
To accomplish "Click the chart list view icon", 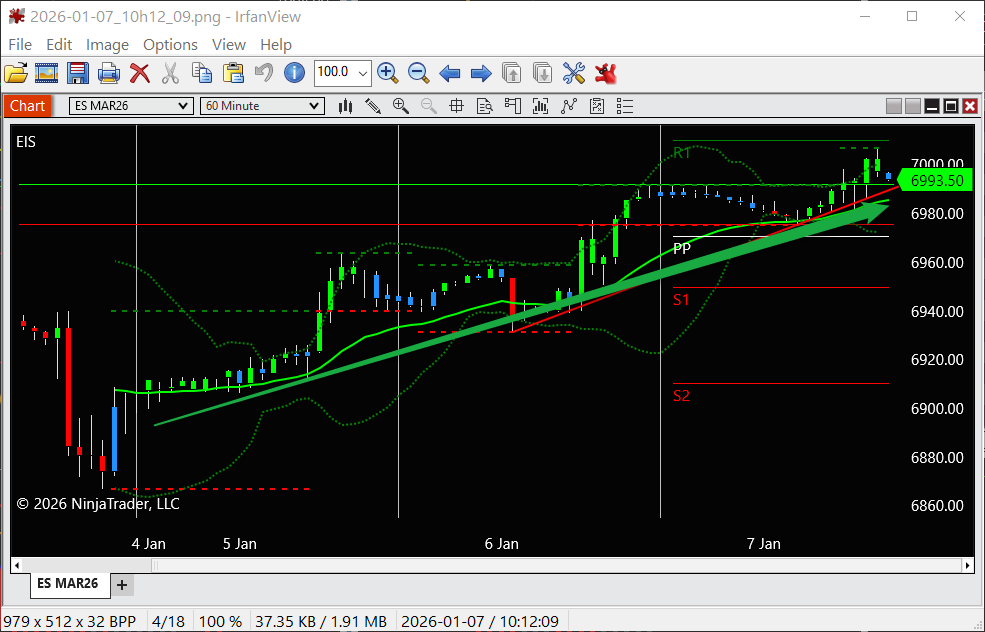I will coord(624,106).
